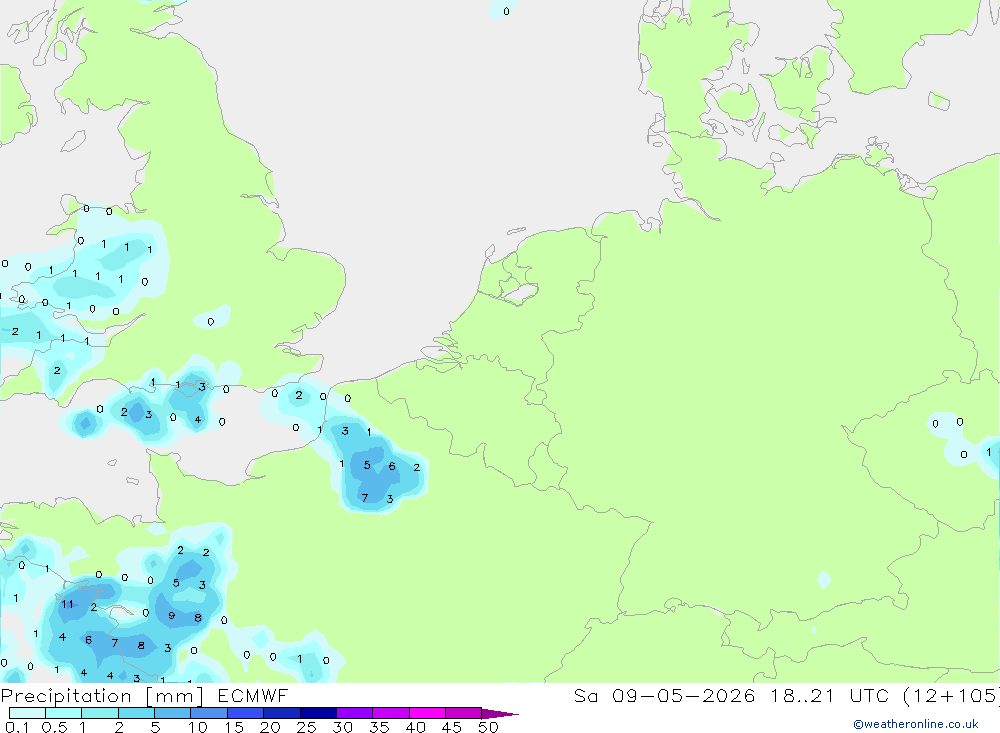This screenshot has height=733, width=1000.
Task: Click the legend scale label '35'
Action: (379, 727)
